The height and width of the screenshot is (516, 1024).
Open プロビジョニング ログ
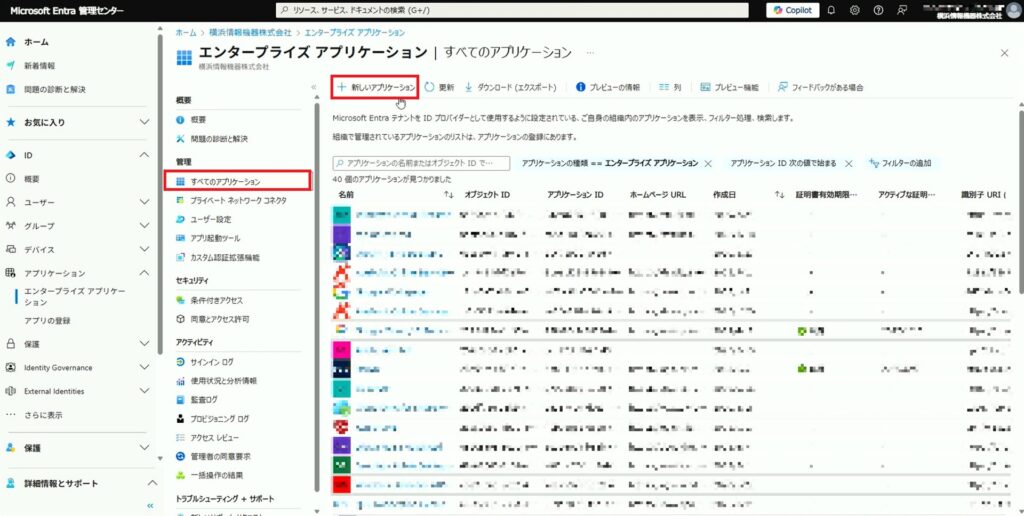pyautogui.click(x=219, y=419)
